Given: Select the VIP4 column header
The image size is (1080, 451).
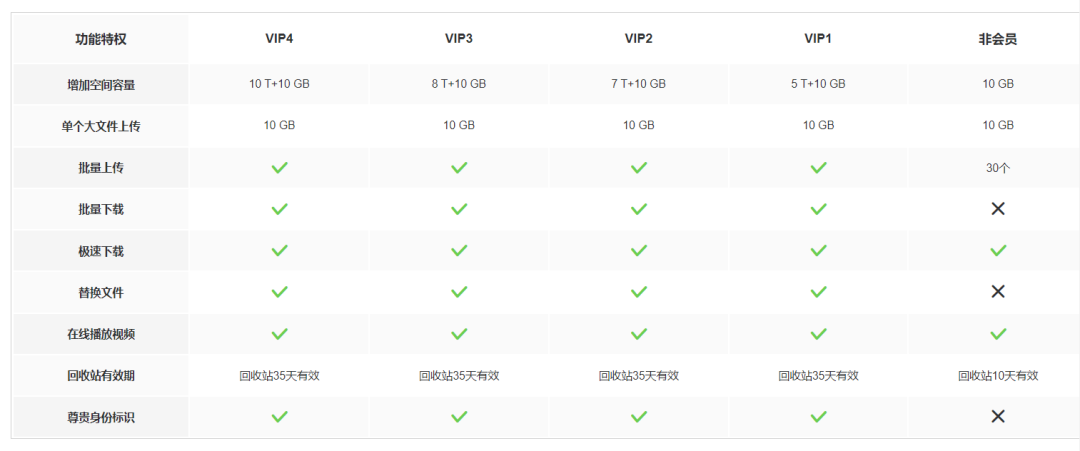Looking at the screenshot, I should point(279,39).
